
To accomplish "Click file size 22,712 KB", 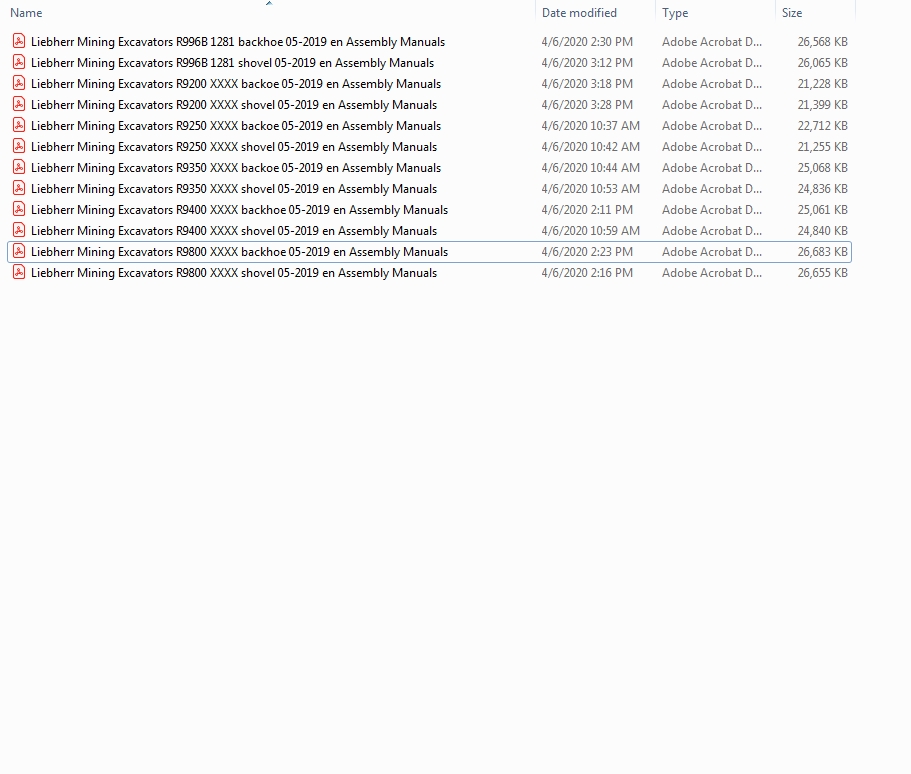I will click(x=822, y=126).
